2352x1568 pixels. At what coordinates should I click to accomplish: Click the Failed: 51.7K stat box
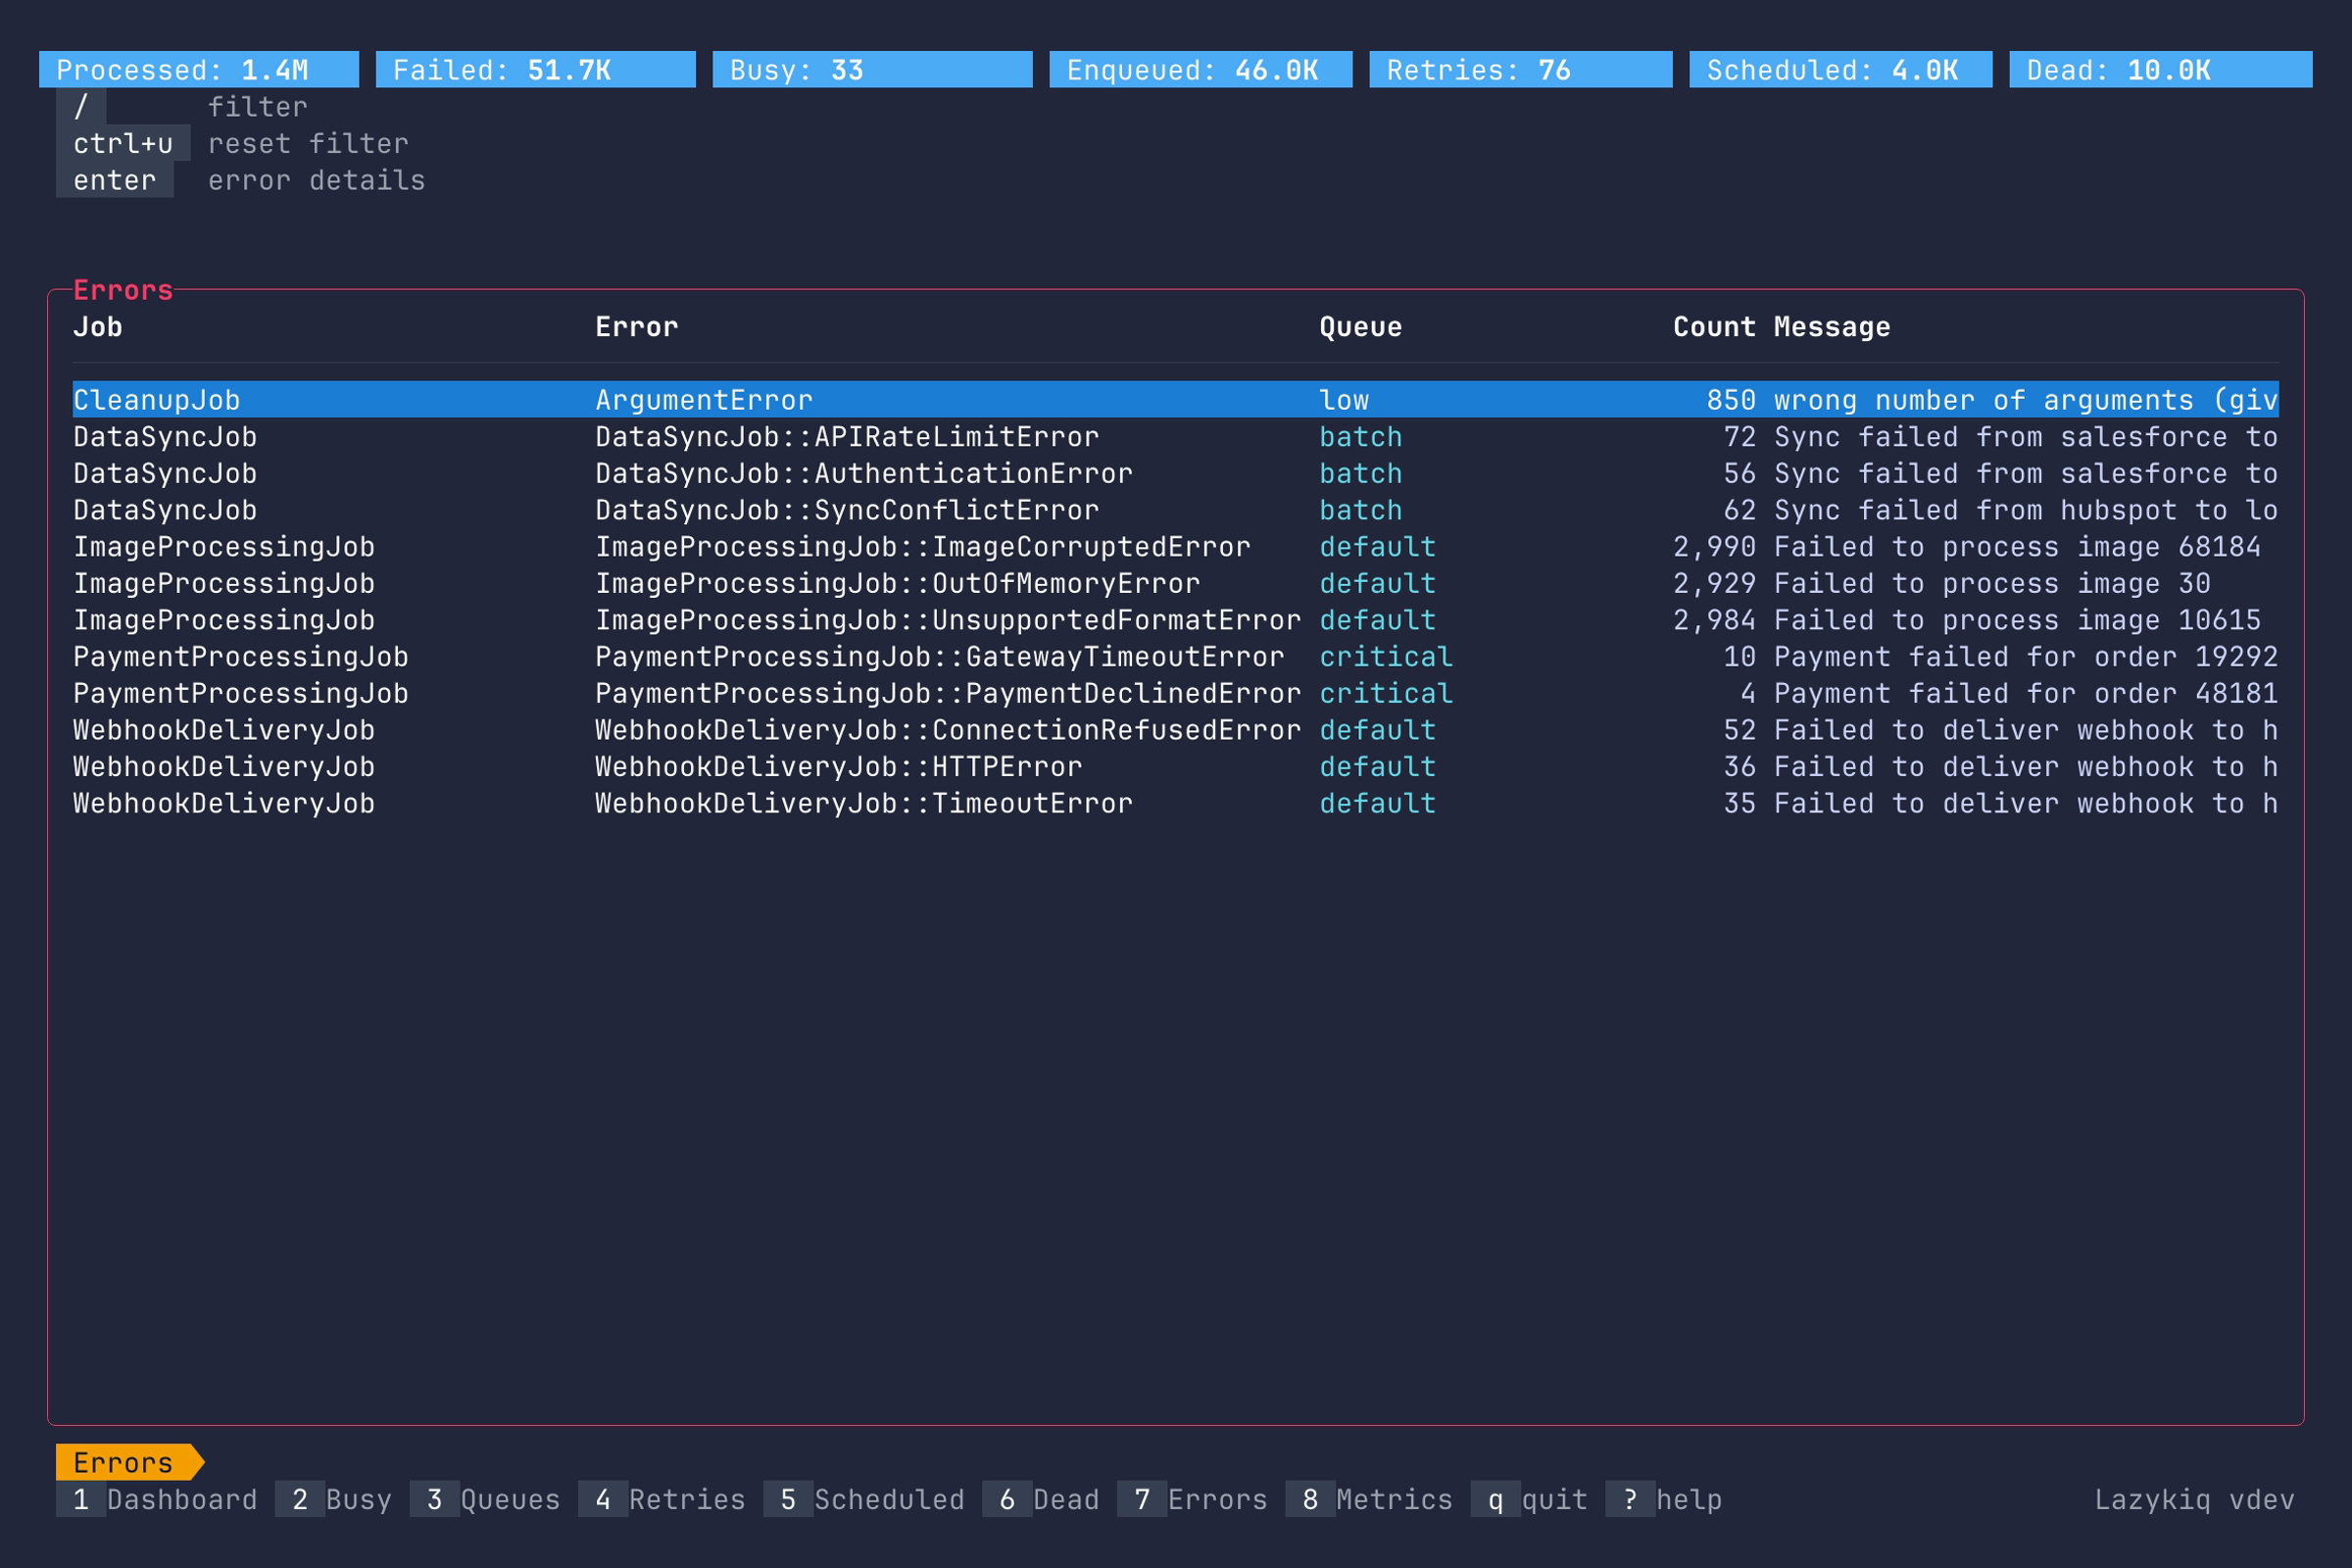[x=533, y=70]
